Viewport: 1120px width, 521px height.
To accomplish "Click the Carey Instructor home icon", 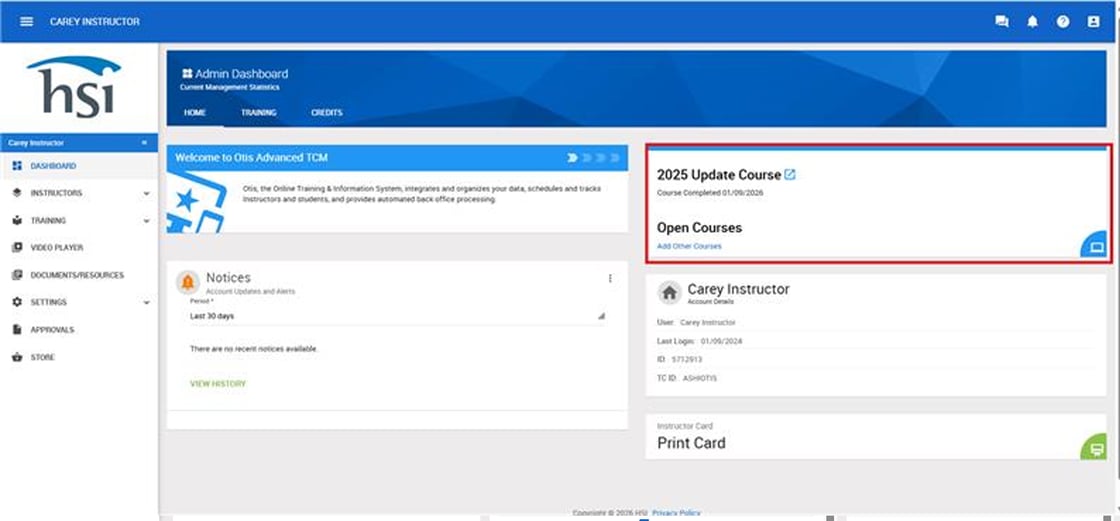I will tap(669, 292).
